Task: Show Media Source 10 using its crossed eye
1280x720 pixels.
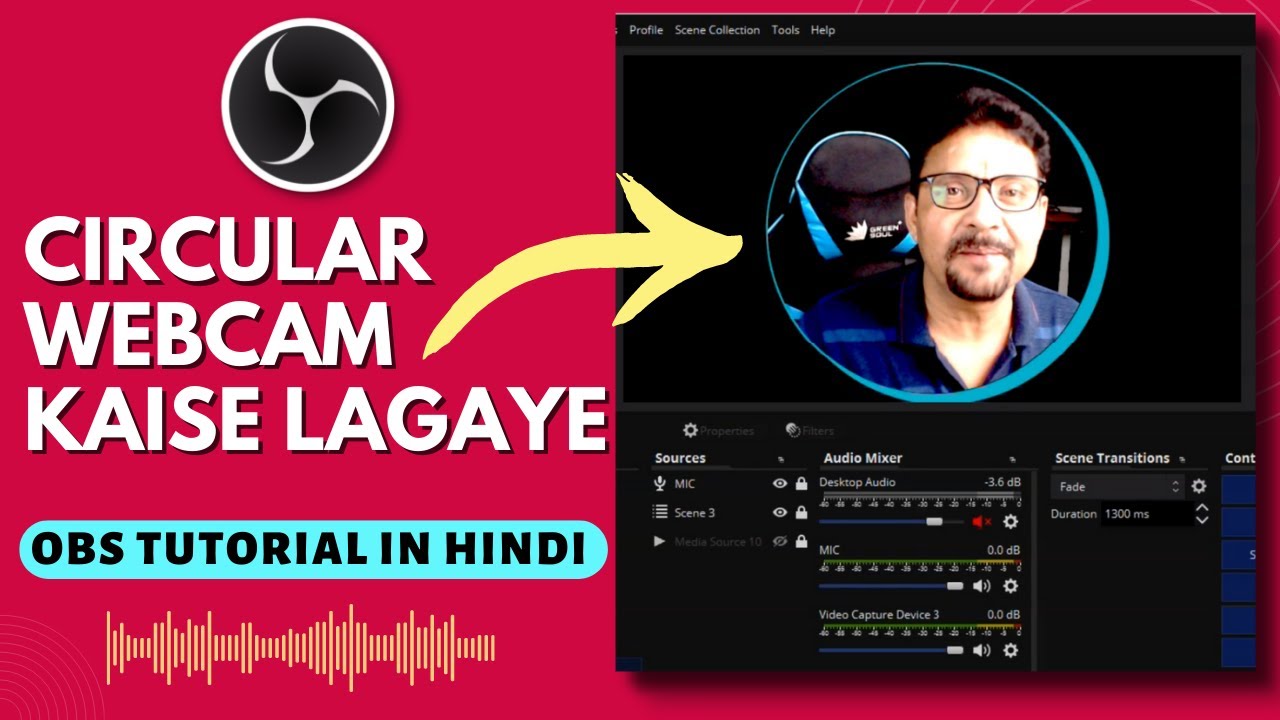Action: pos(780,541)
